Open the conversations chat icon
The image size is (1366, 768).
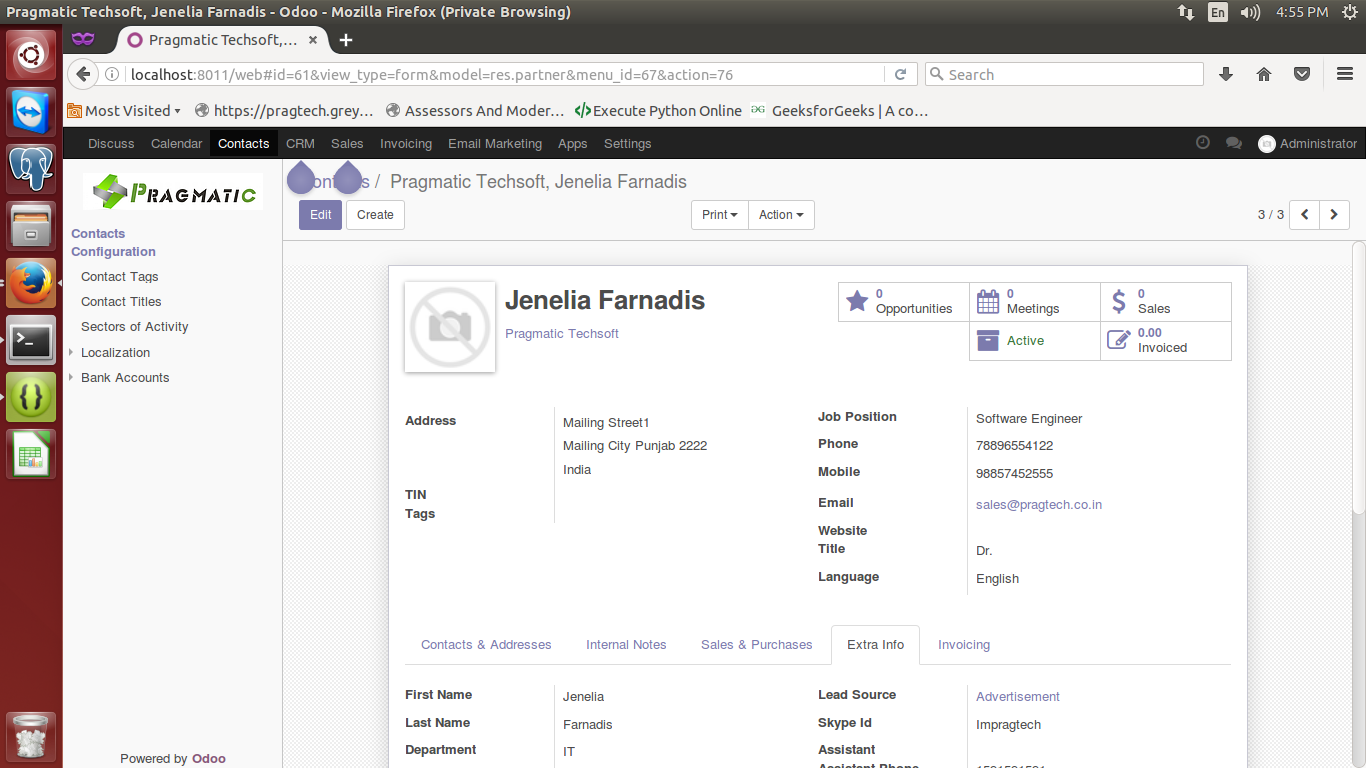tap(1234, 143)
